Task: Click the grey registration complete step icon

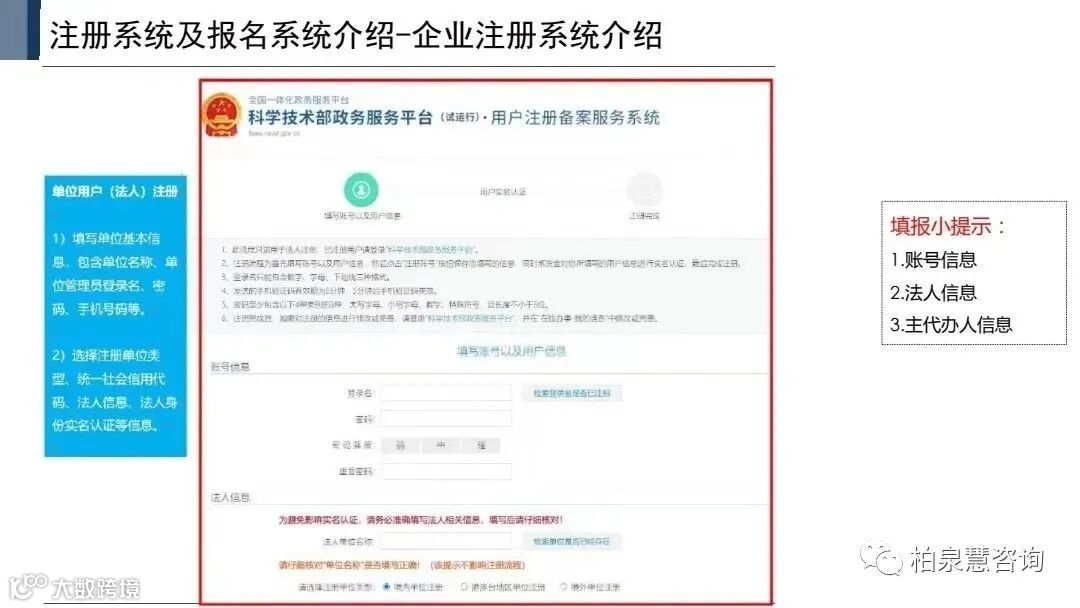Action: (x=645, y=189)
